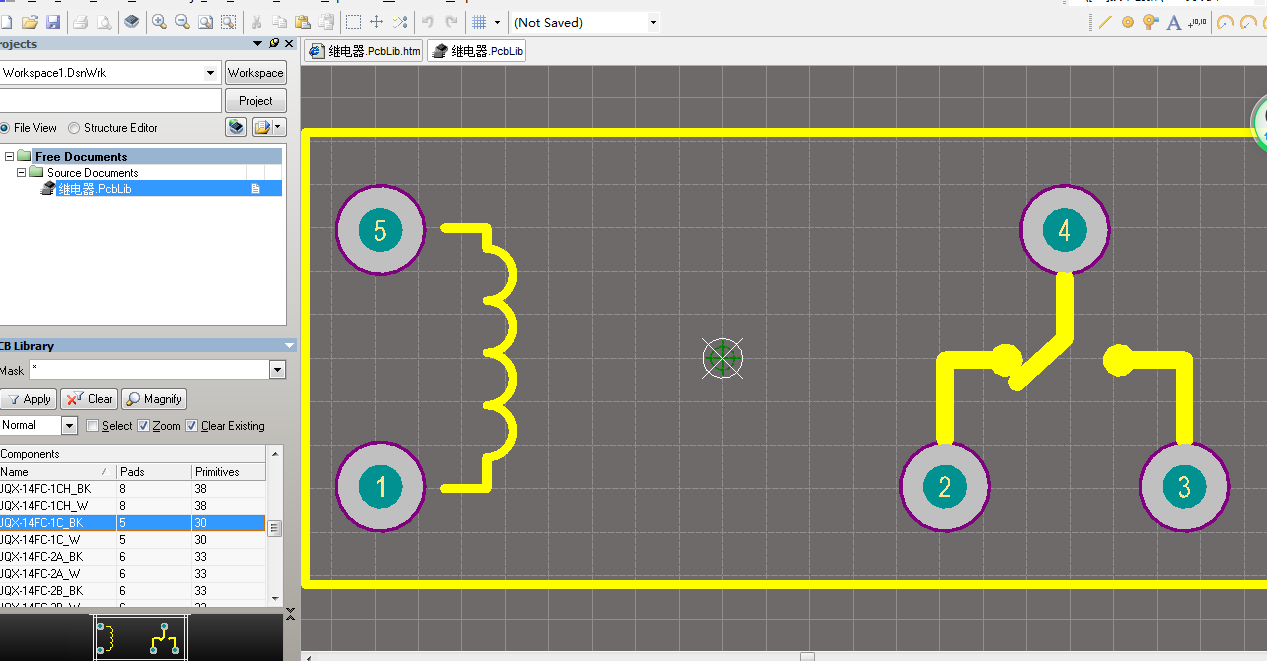Click the Fit Document zoom icon
The width and height of the screenshot is (1267, 661).
click(x=206, y=22)
